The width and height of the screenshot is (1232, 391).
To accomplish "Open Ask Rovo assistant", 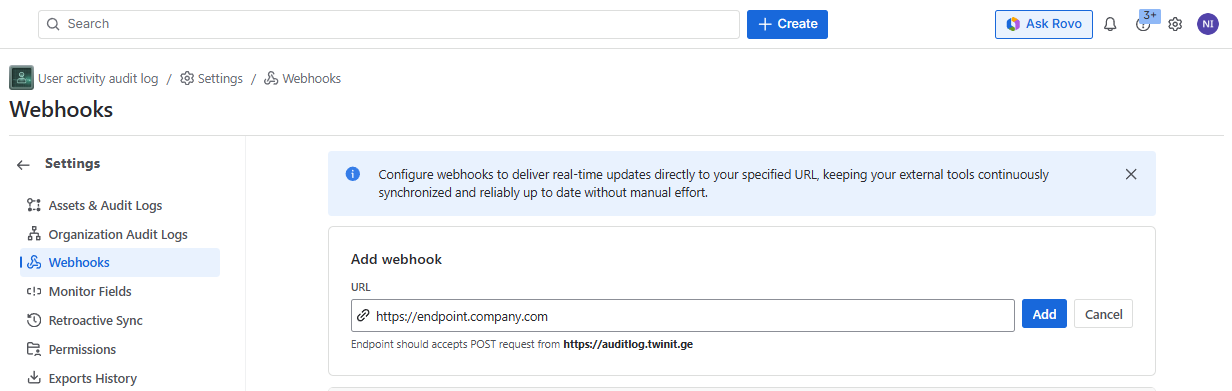I will 1043,24.
